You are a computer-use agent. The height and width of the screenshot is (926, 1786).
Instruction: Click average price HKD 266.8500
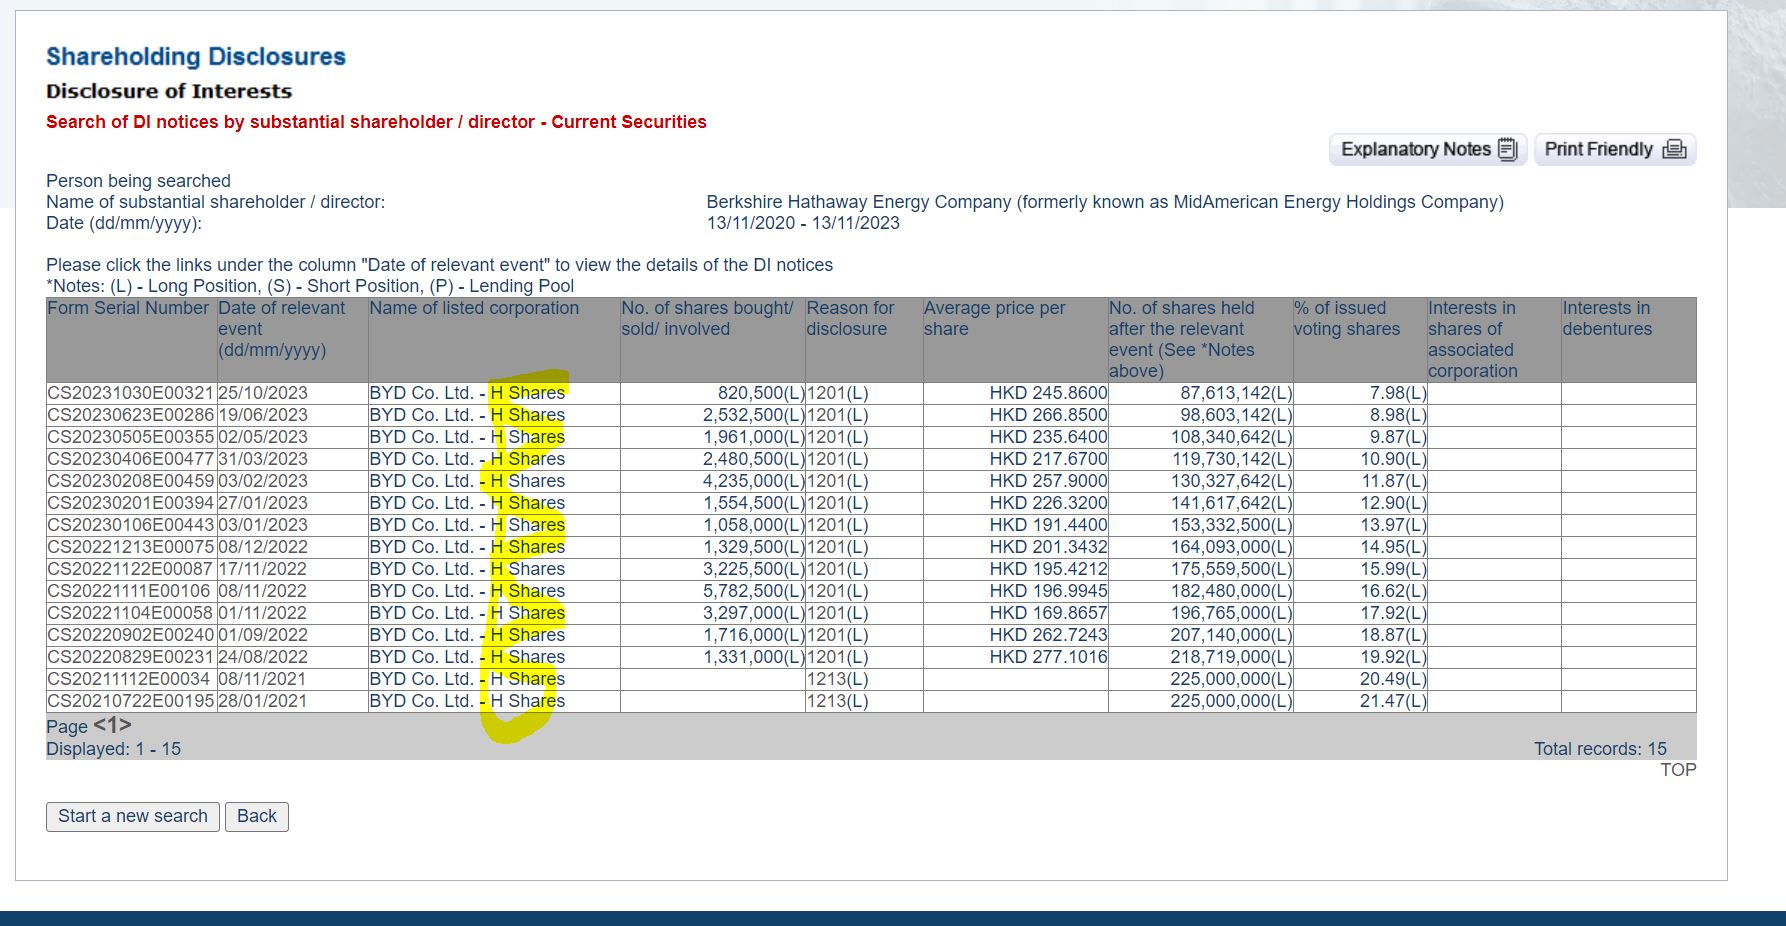(x=1049, y=415)
